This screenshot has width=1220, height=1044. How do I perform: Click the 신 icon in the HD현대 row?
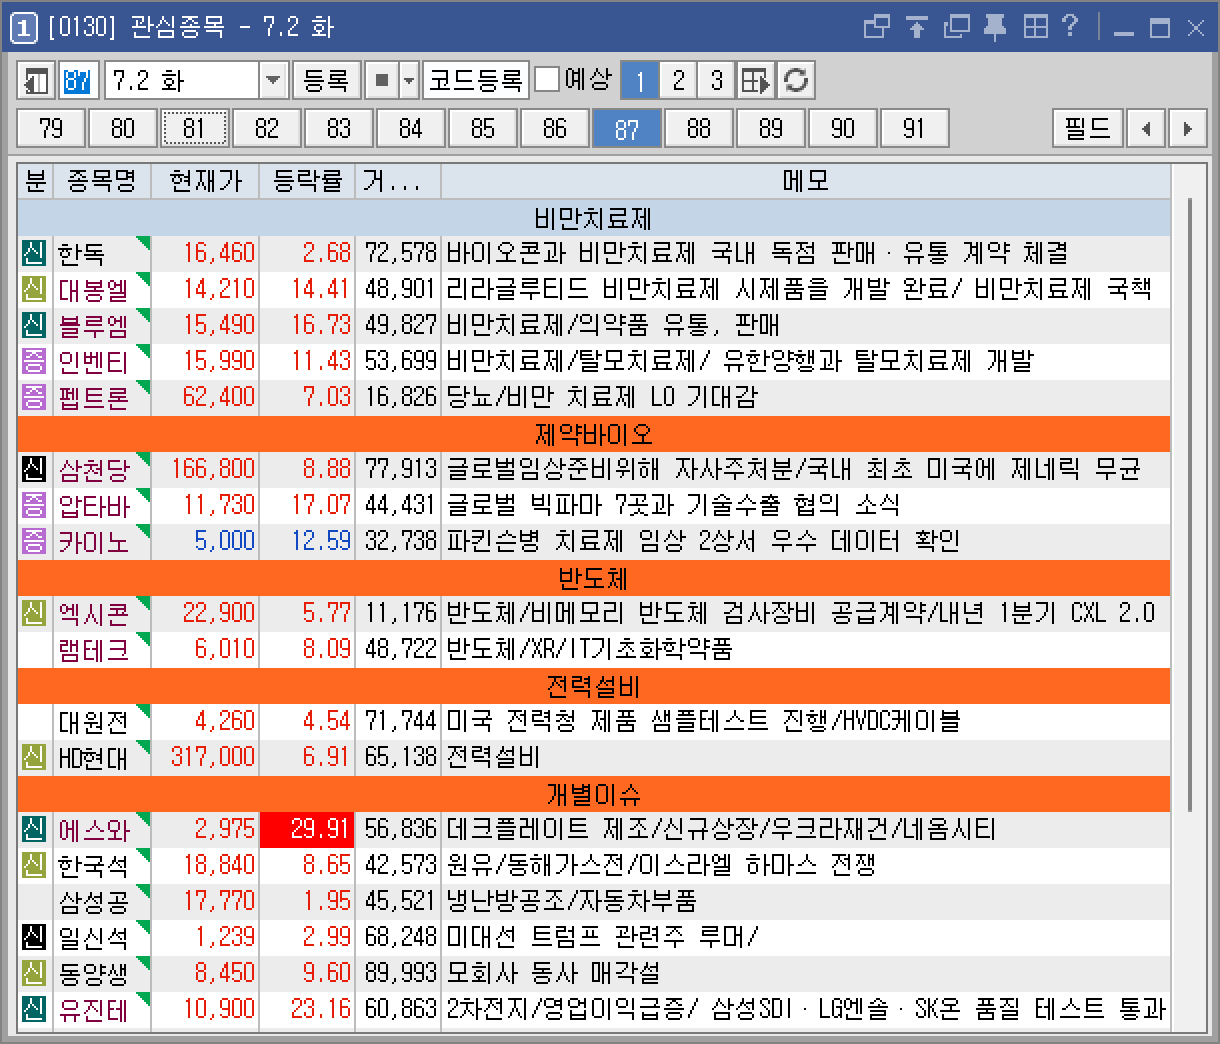pyautogui.click(x=35, y=757)
